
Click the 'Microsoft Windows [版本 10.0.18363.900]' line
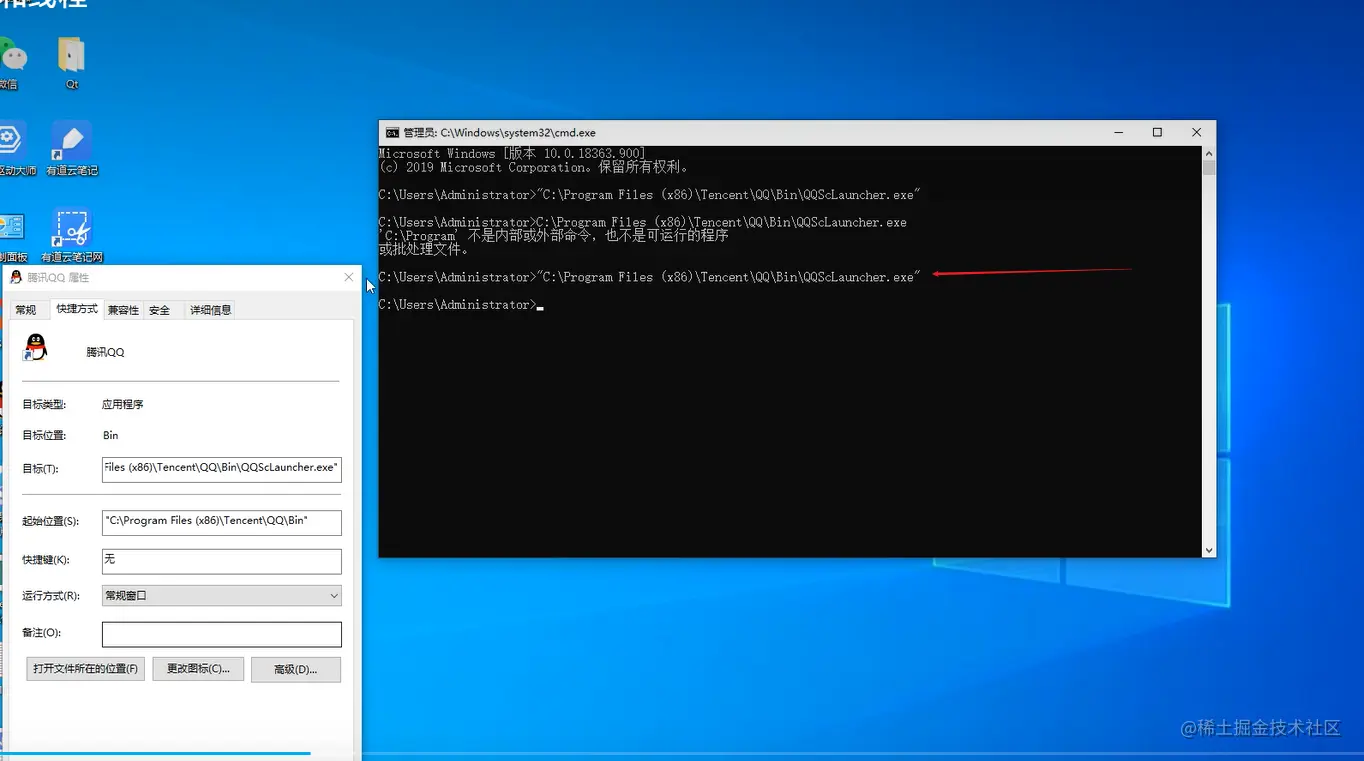(x=512, y=154)
